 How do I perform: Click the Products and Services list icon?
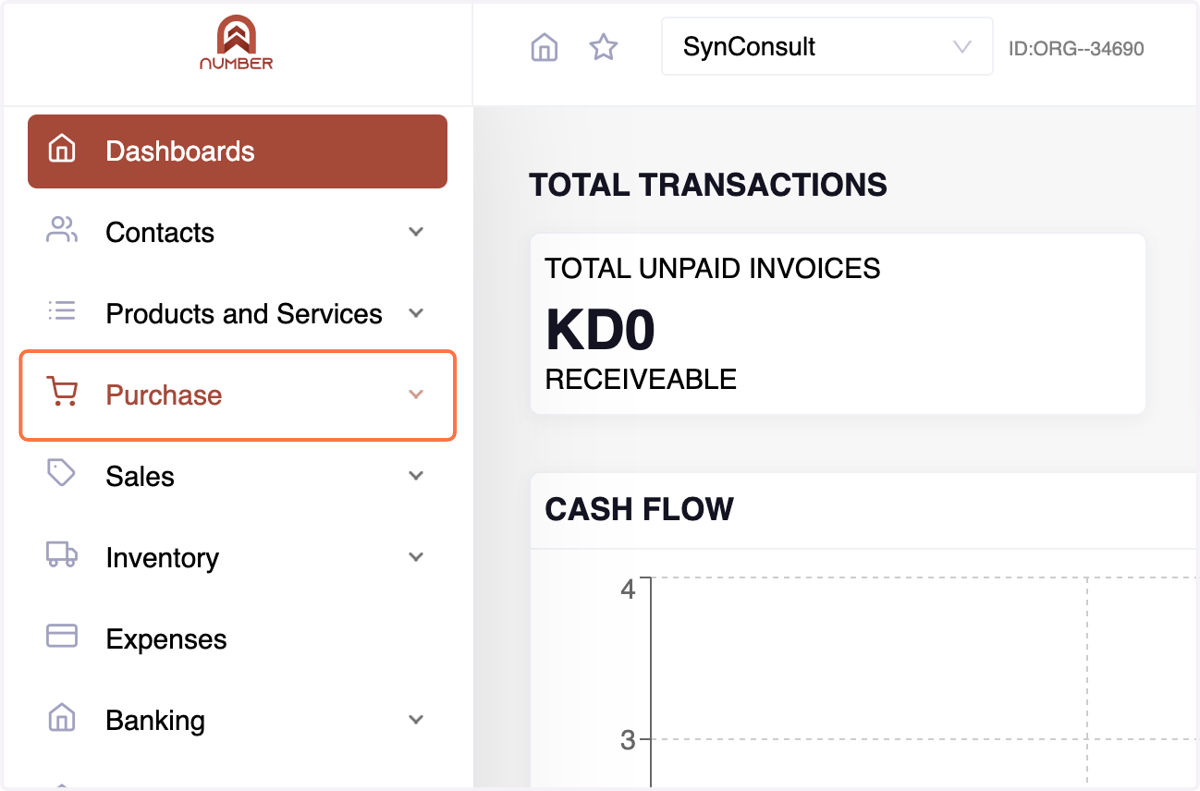(x=62, y=311)
